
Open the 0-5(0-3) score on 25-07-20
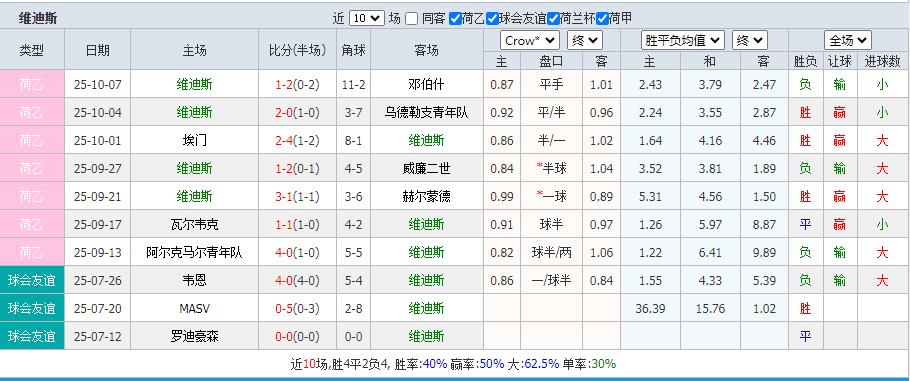coord(297,308)
